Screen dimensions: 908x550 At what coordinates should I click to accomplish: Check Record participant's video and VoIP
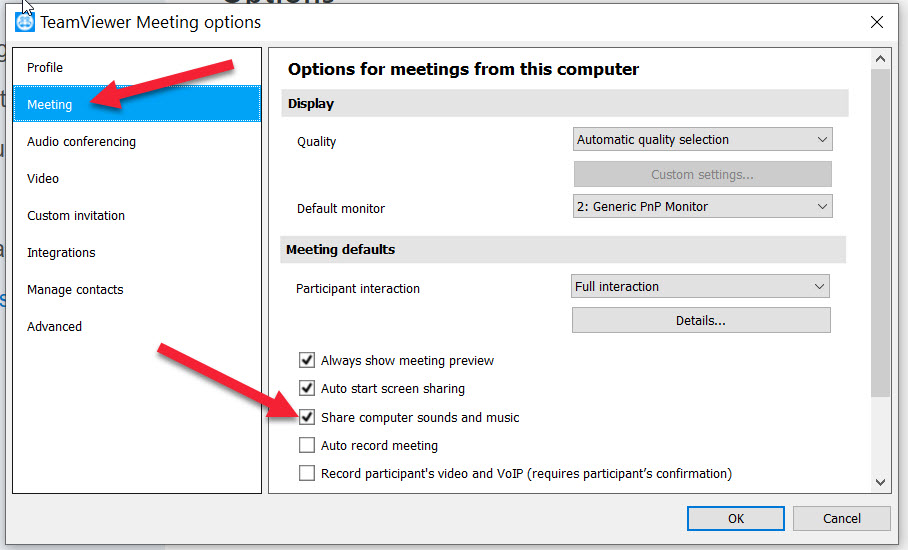[x=307, y=473]
